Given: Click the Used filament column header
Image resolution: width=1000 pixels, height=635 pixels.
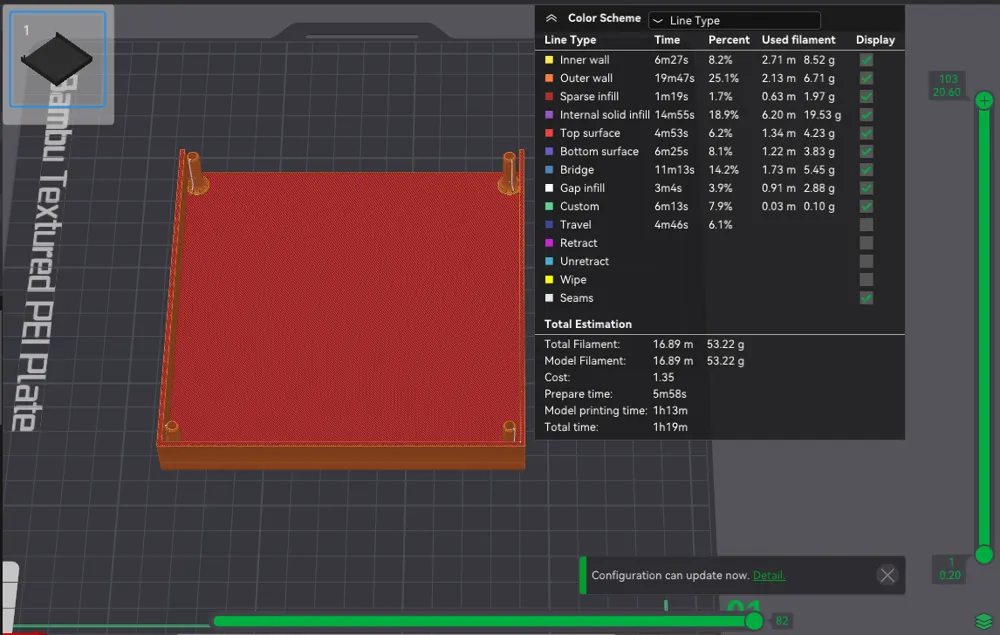Looking at the screenshot, I should (798, 40).
